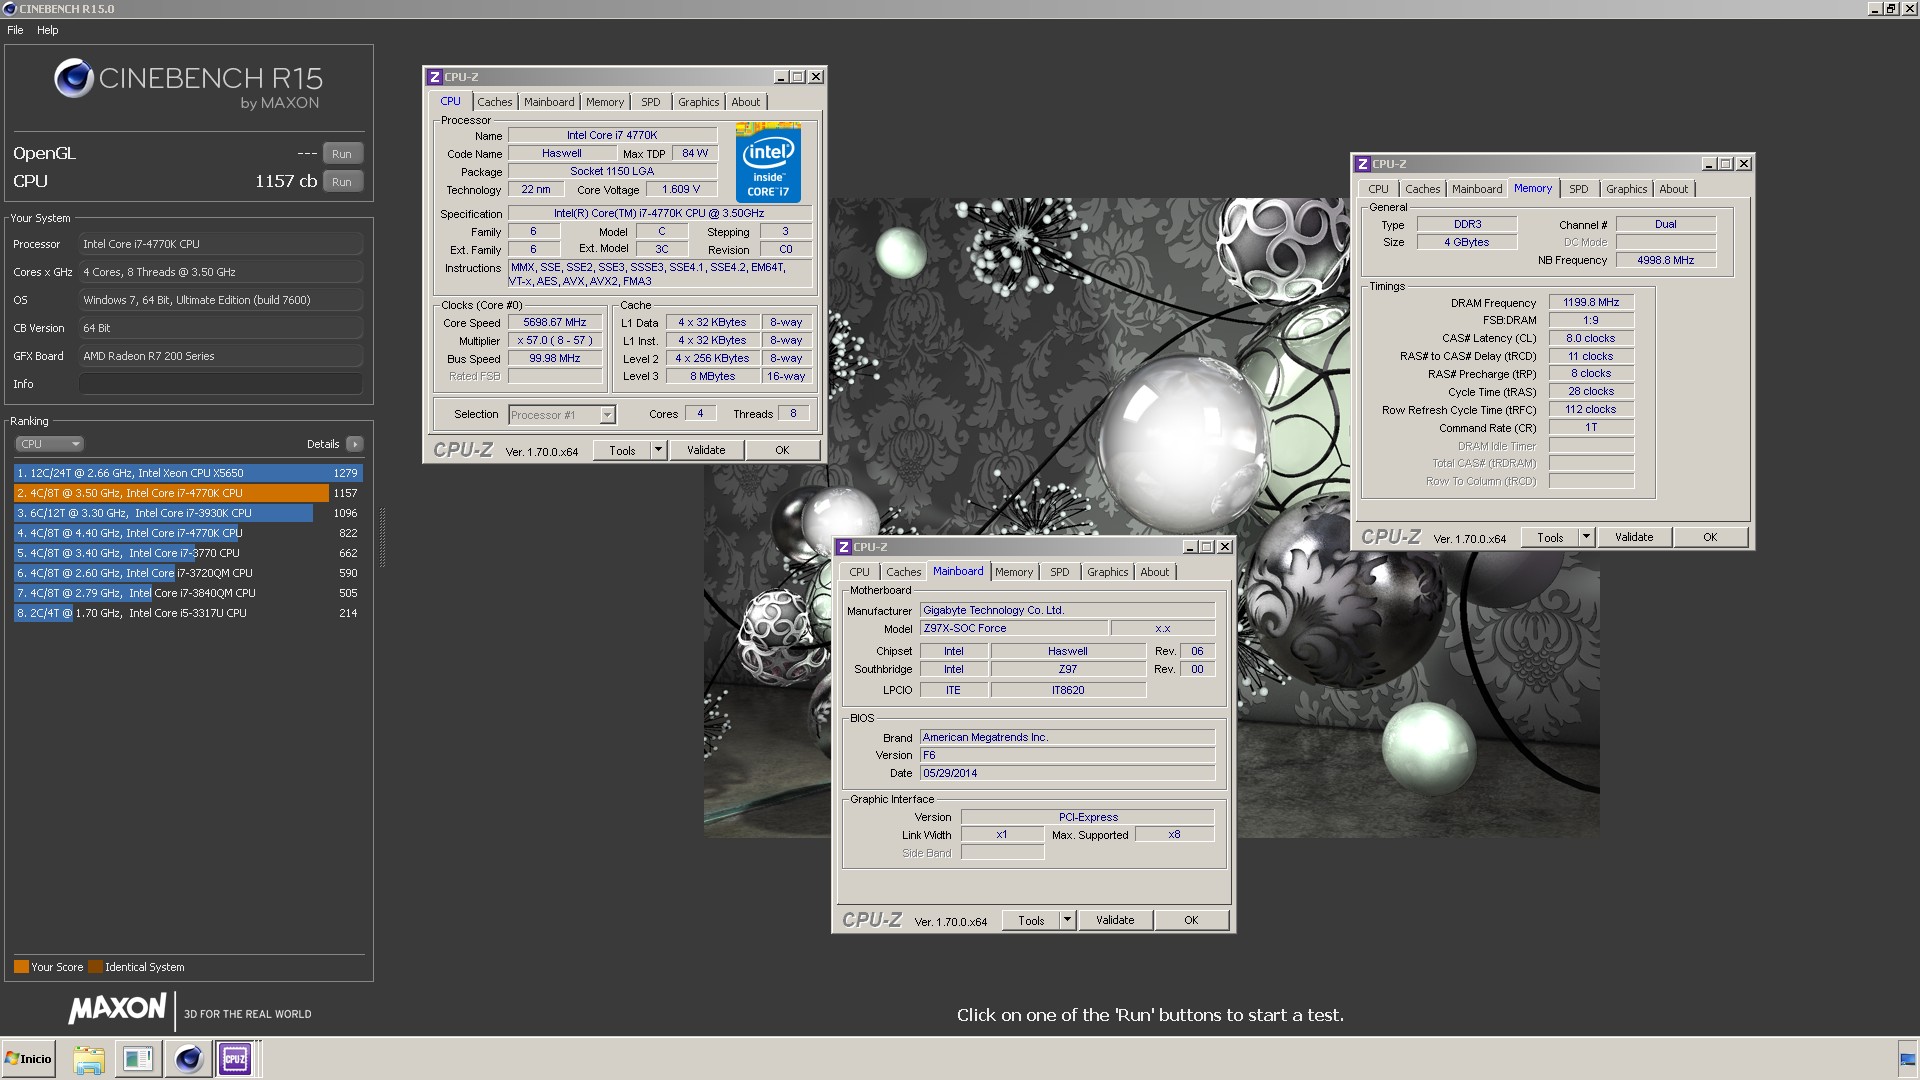Click Tools button in Memory window
This screenshot has width=1920, height=1080.
1550,538
